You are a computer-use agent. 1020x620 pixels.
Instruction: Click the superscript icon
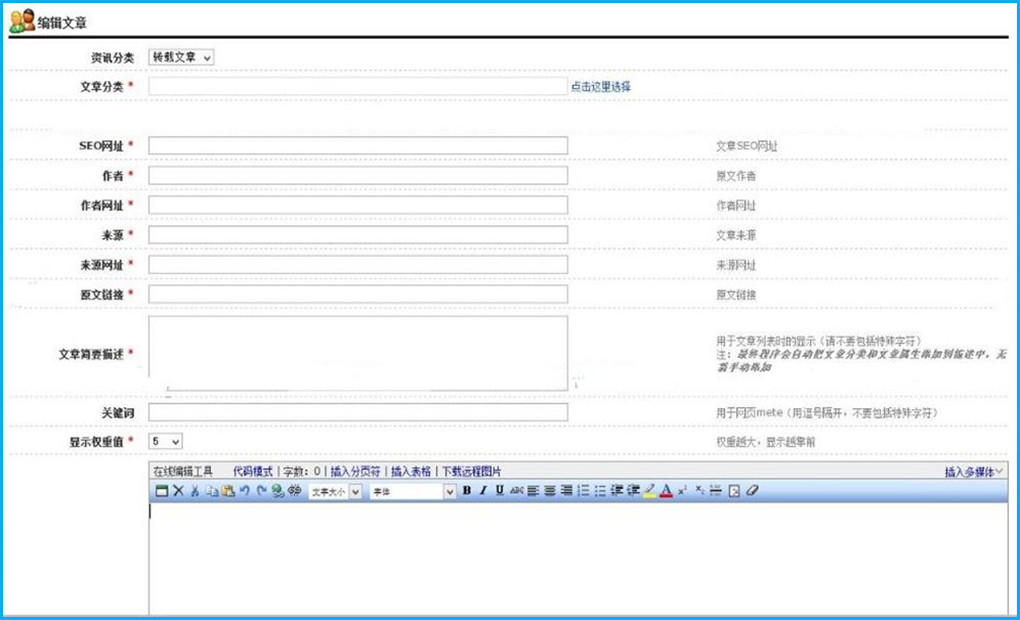(682, 491)
